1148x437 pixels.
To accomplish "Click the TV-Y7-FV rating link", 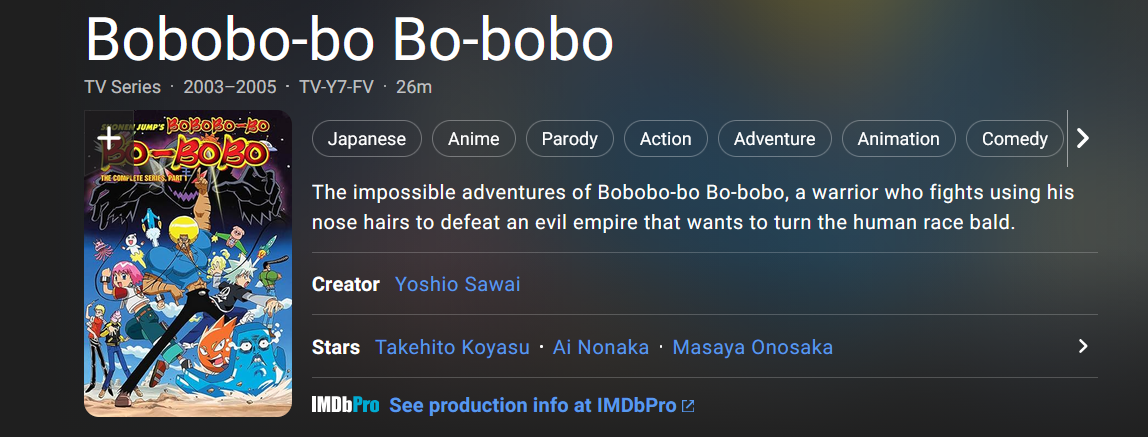I will (x=336, y=87).
